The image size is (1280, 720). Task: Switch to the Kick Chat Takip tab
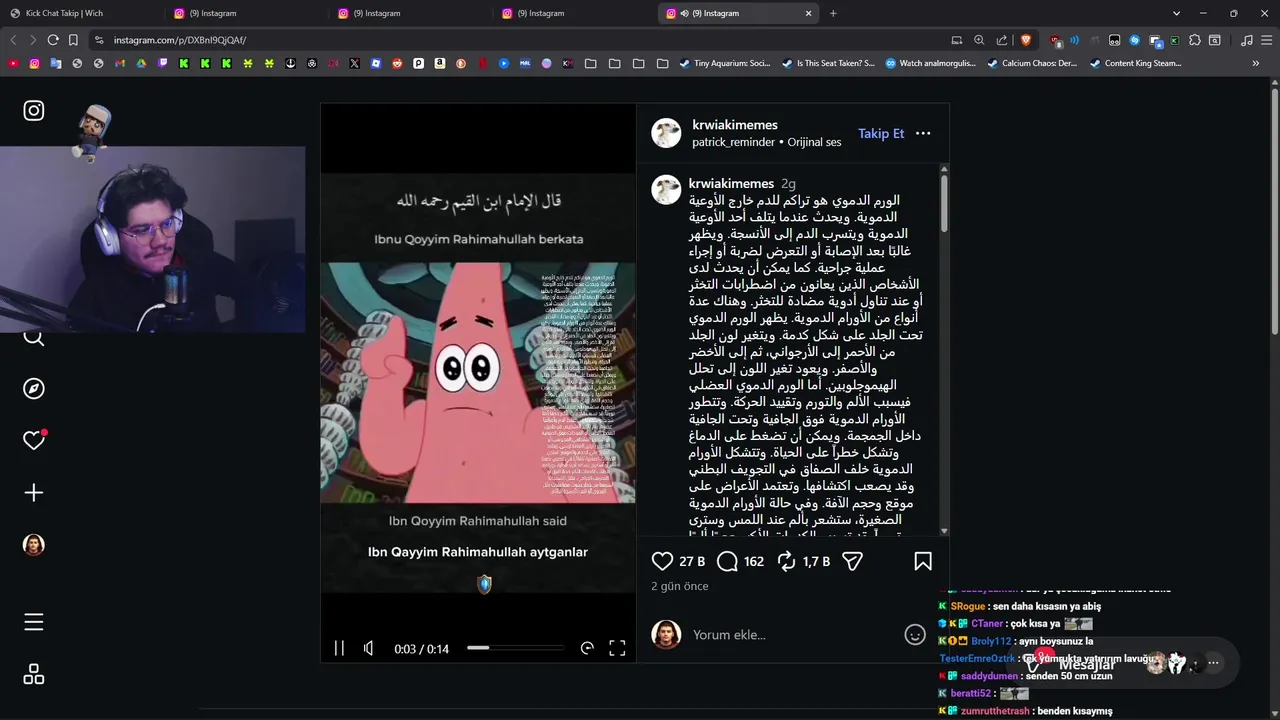coord(82,13)
